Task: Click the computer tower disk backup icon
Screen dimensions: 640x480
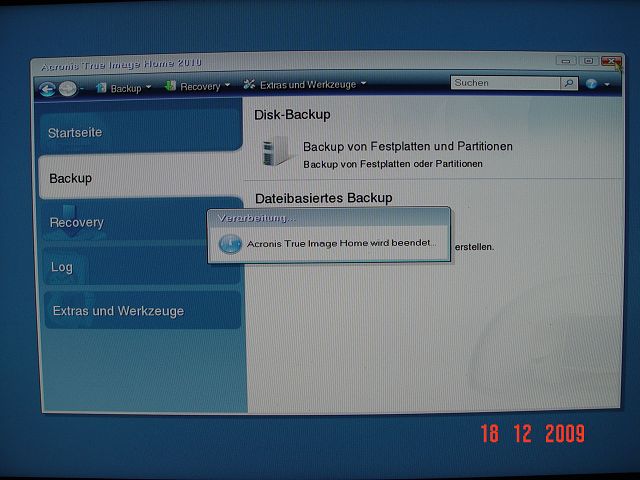Action: click(277, 152)
